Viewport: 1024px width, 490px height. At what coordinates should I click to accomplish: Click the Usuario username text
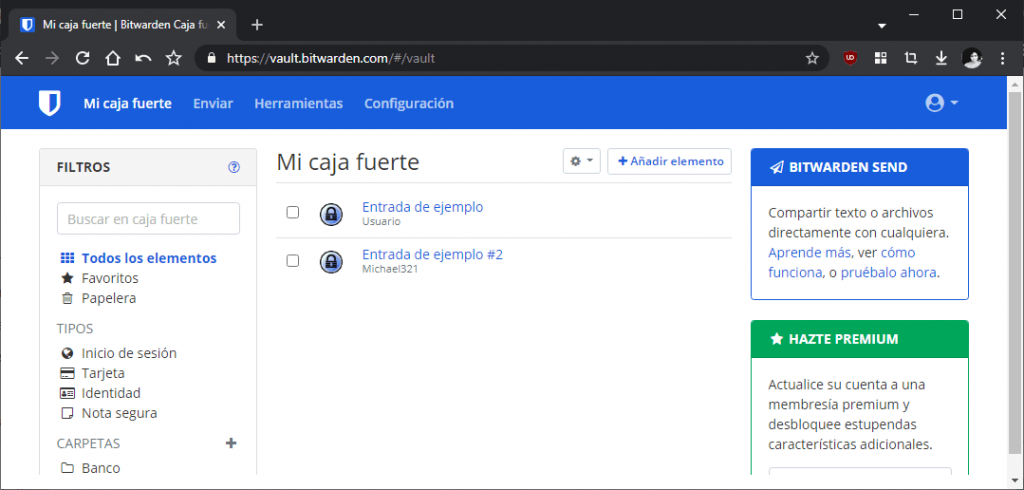pos(381,221)
